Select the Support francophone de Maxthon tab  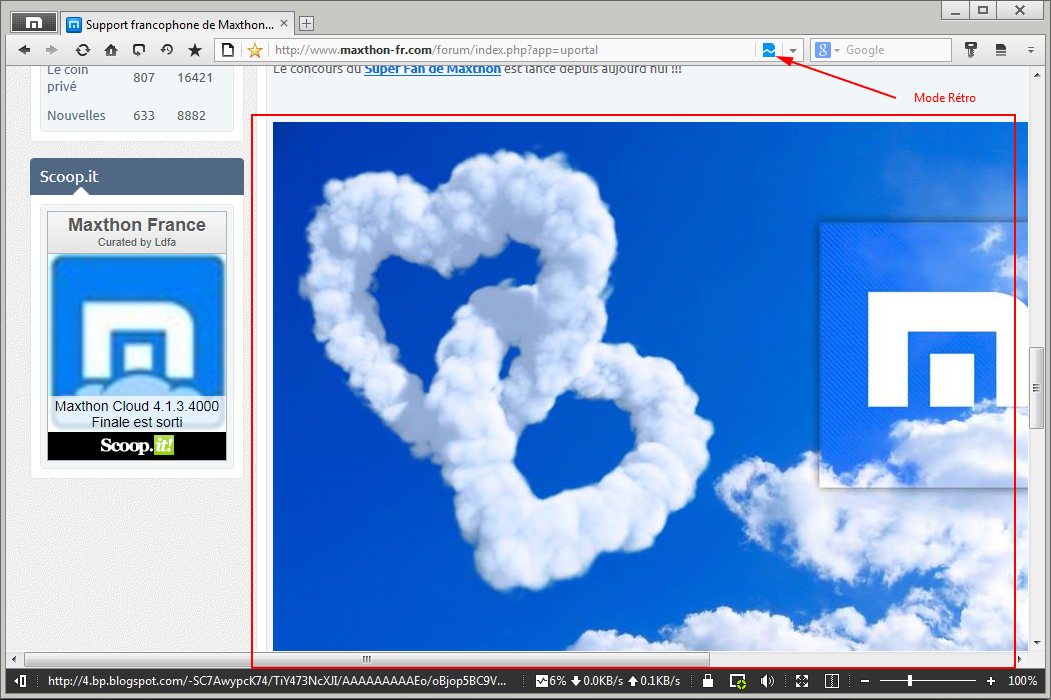[x=178, y=24]
